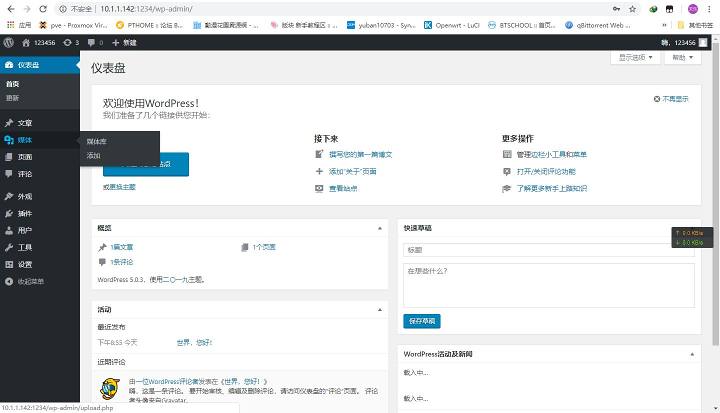
Task: Open the Openwrt - LuCI bookmark
Action: pos(452,25)
